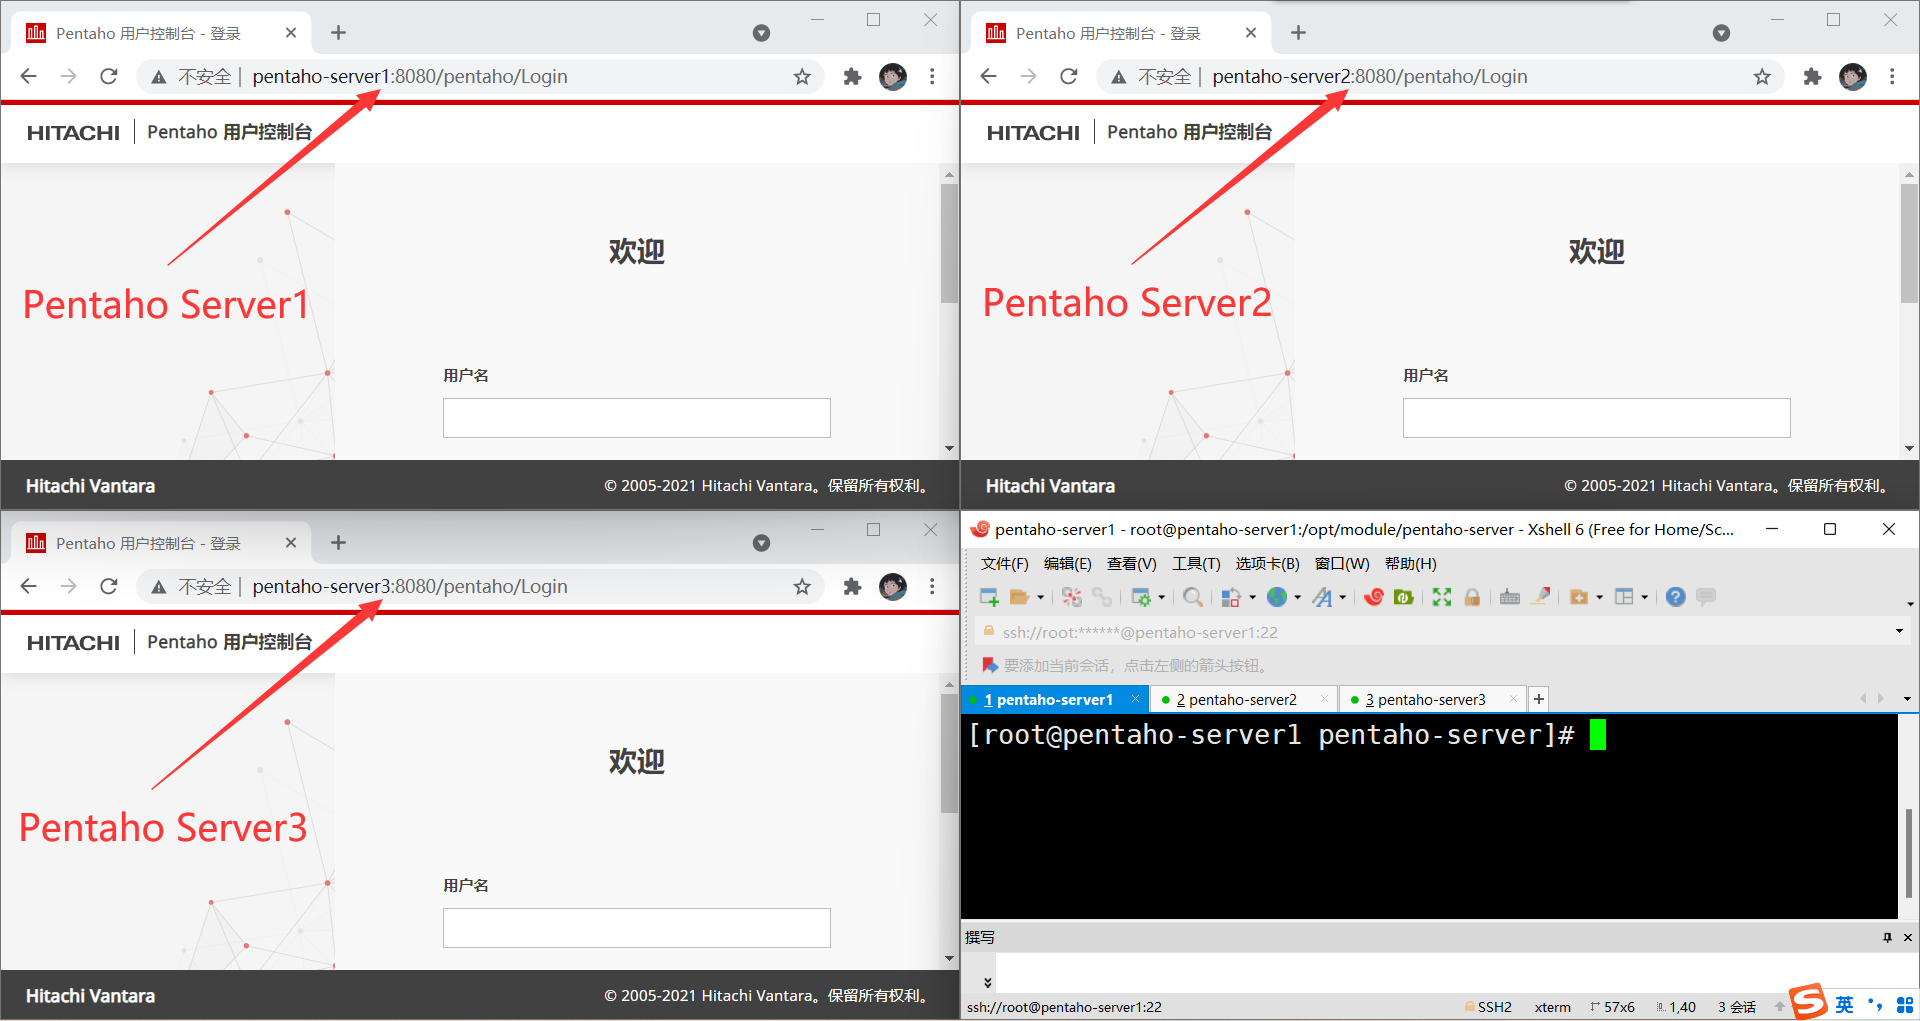The height and width of the screenshot is (1021, 1920).
Task: Click the scrollbar thumb on Server1 login page
Action: tap(949, 243)
